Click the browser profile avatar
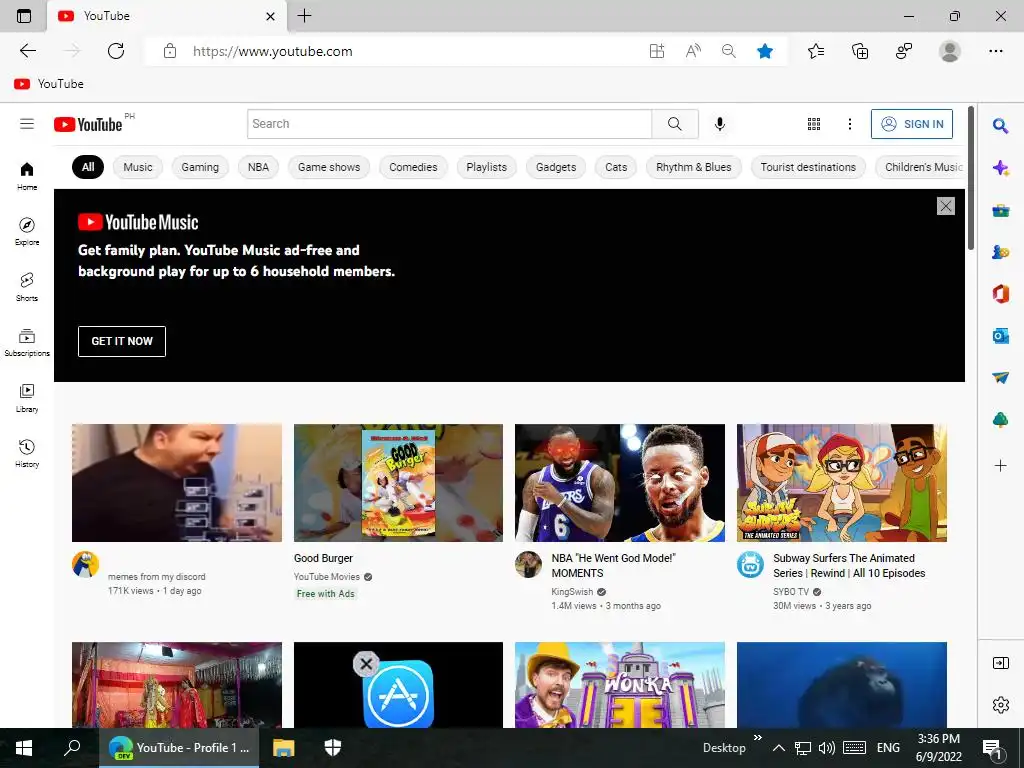Viewport: 1024px width, 768px height. click(950, 51)
